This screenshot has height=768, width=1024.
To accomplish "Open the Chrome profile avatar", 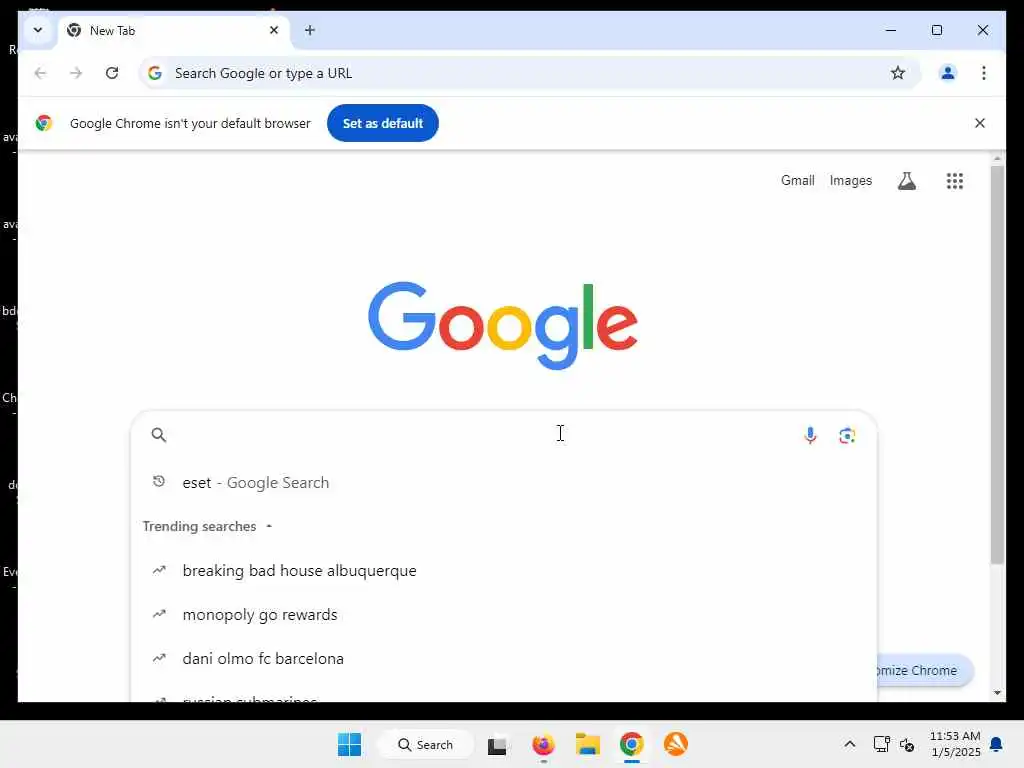I will coord(948,73).
